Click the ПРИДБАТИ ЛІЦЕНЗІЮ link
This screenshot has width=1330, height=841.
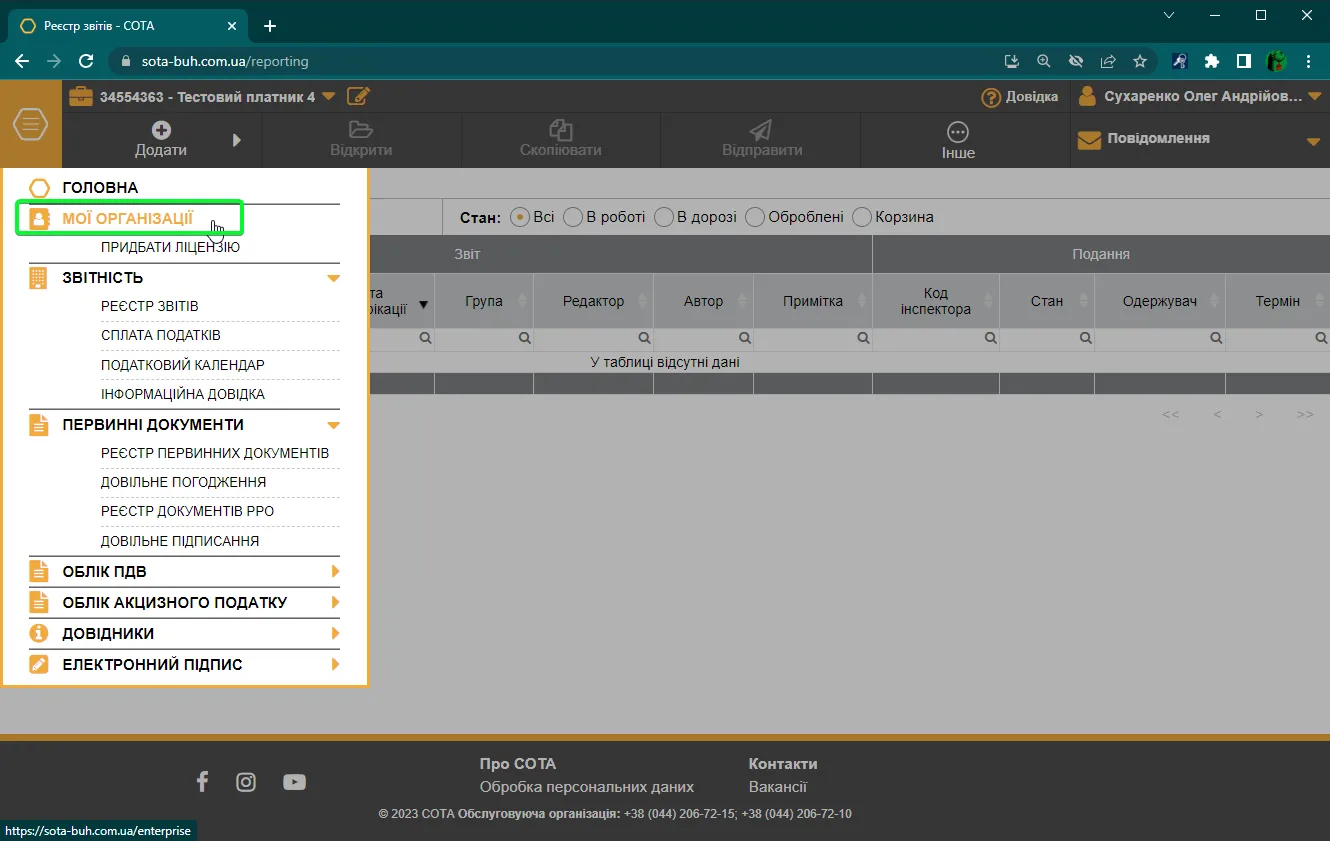point(170,247)
